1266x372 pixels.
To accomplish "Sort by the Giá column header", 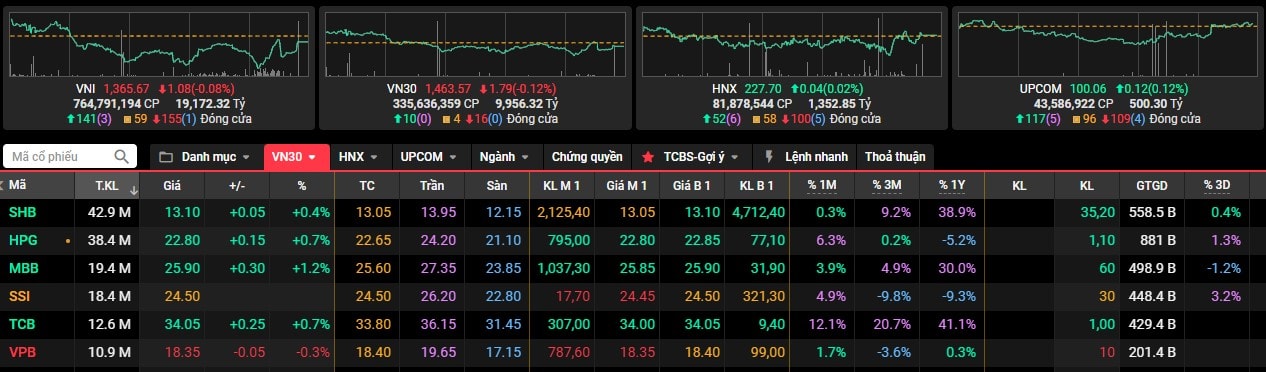I will pos(172,185).
